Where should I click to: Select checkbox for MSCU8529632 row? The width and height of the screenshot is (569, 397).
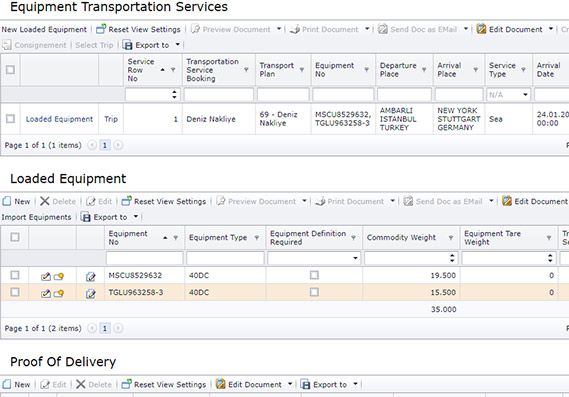click(x=15, y=275)
